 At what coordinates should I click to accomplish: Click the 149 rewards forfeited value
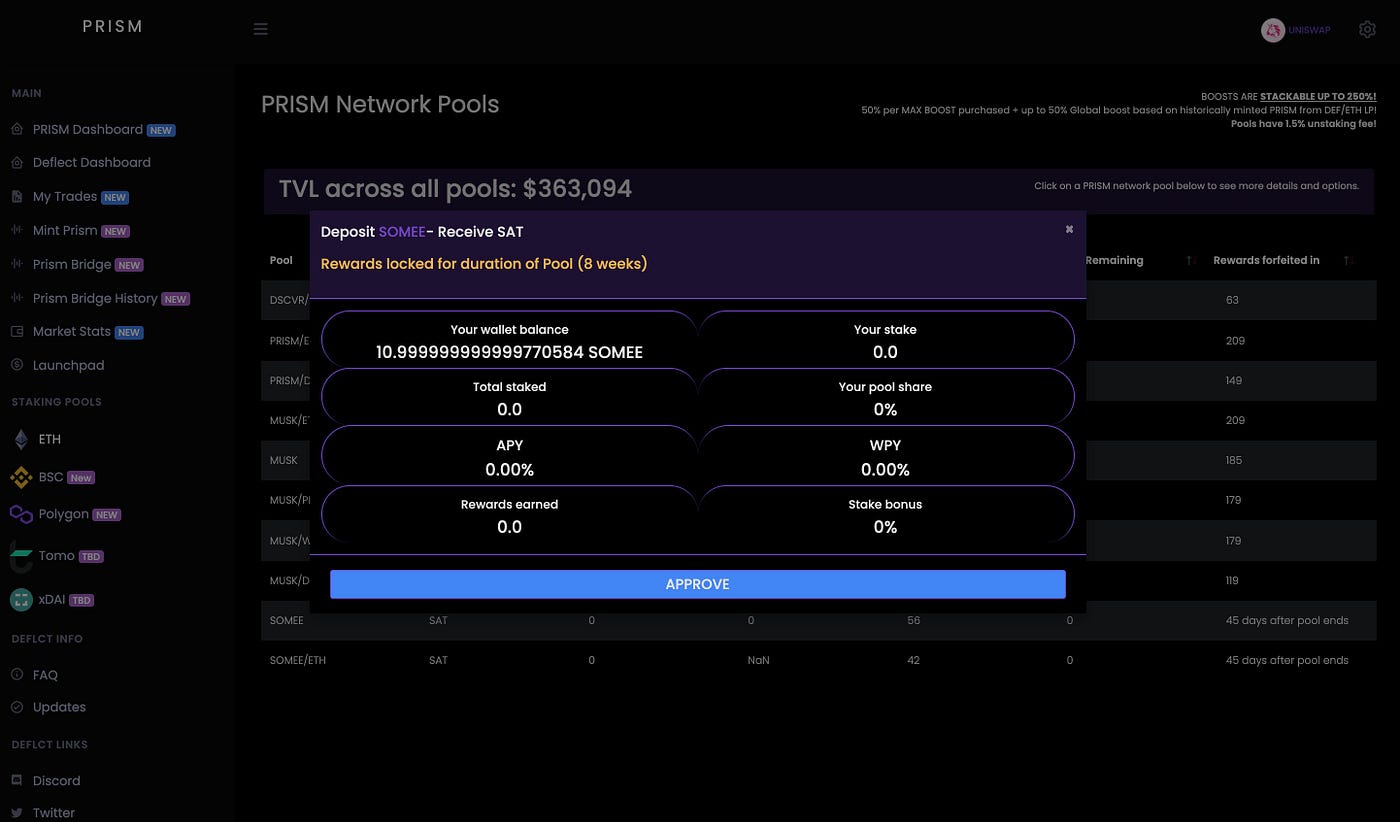pos(1234,380)
